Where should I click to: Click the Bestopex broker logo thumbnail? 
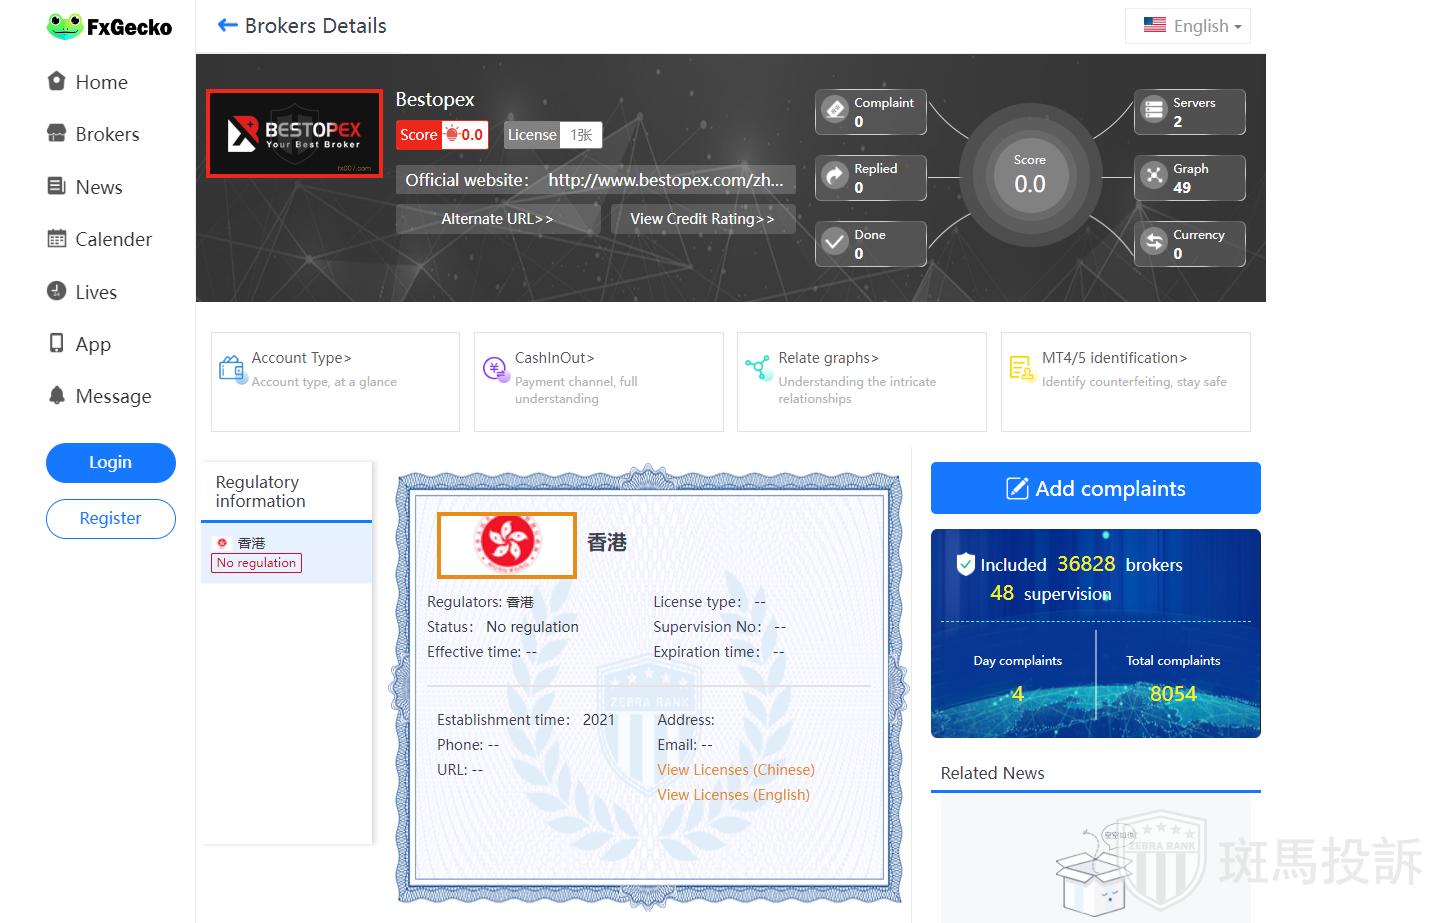pos(294,133)
